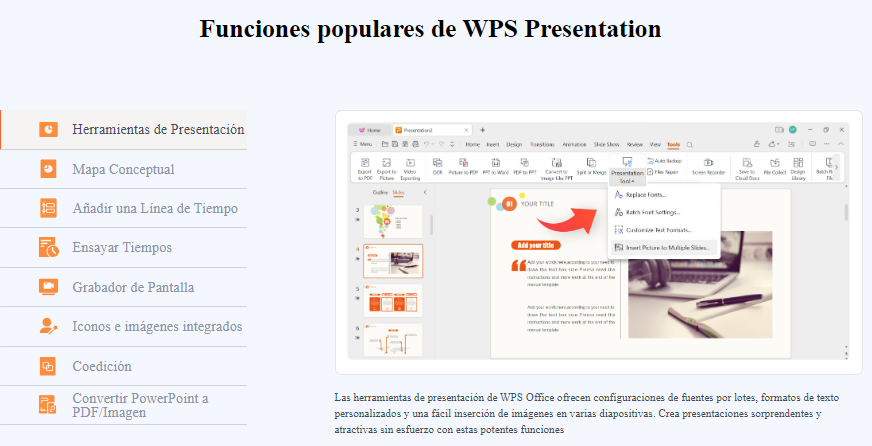Open the Split or Merge tool

click(x=592, y=167)
